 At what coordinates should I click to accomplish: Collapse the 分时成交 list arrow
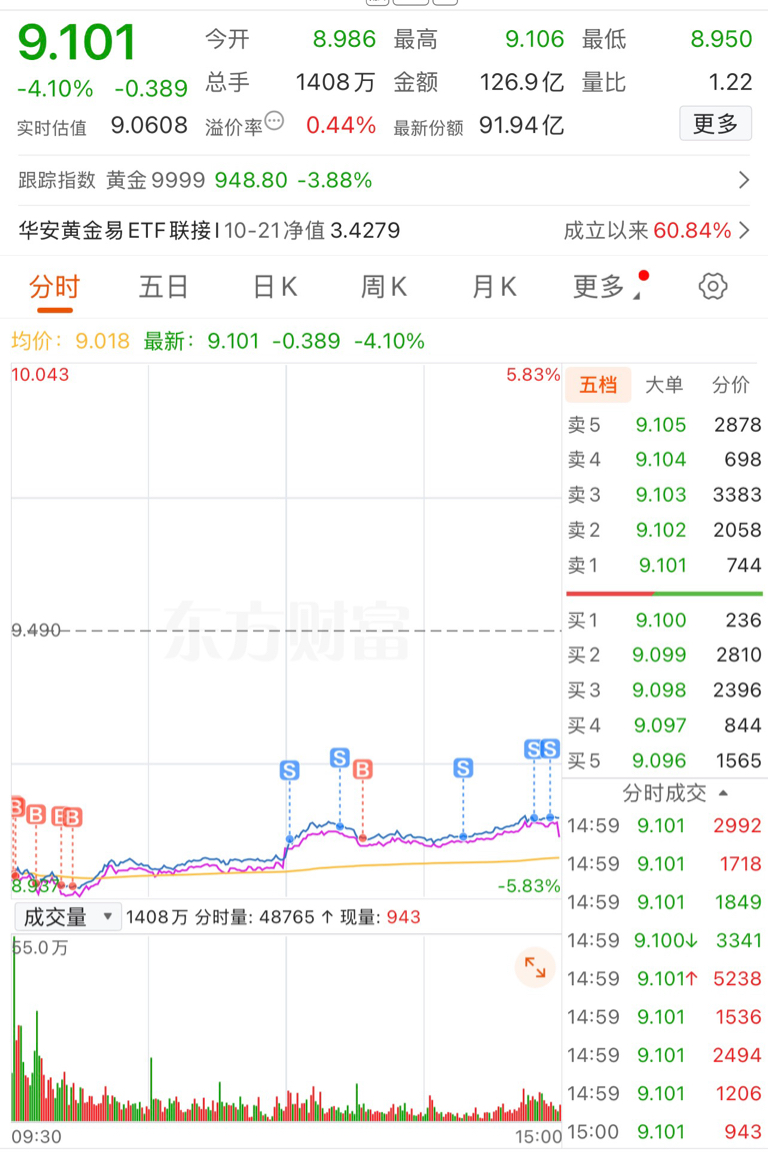[723, 793]
